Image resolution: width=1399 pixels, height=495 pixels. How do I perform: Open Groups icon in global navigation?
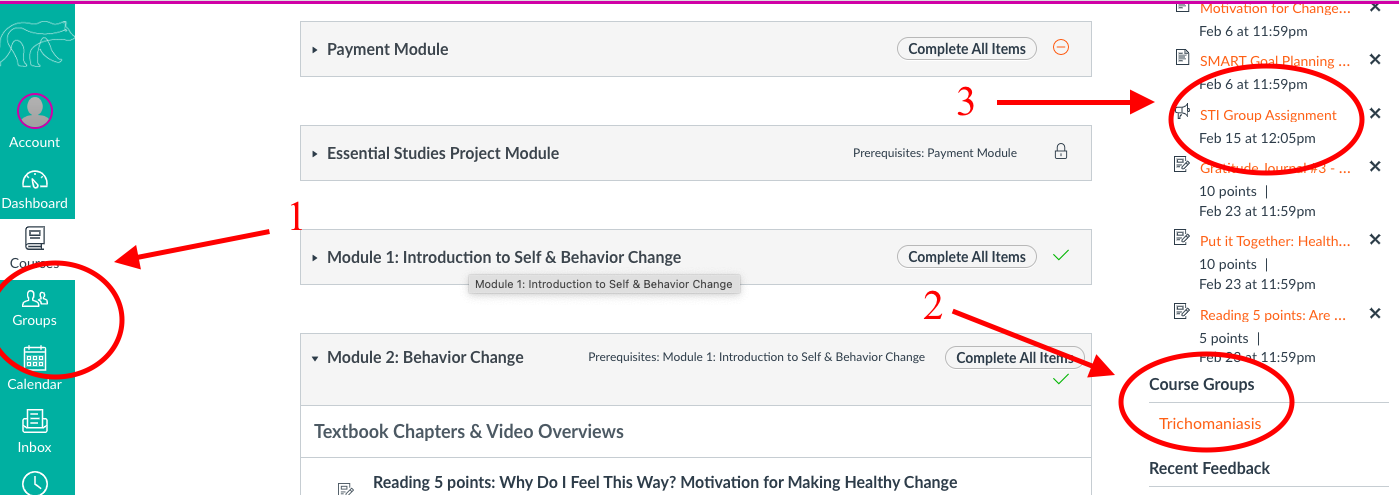tap(35, 298)
